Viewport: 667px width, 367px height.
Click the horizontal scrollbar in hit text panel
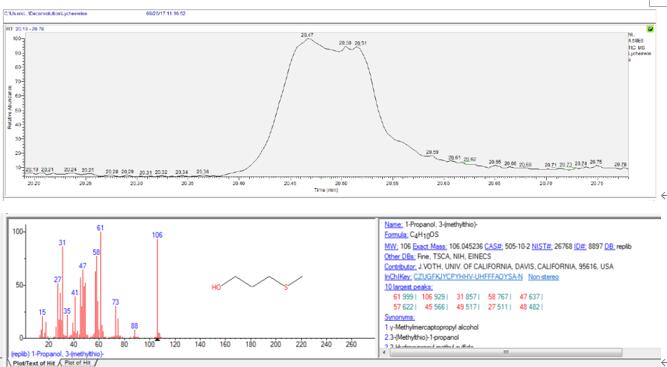coord(505,352)
